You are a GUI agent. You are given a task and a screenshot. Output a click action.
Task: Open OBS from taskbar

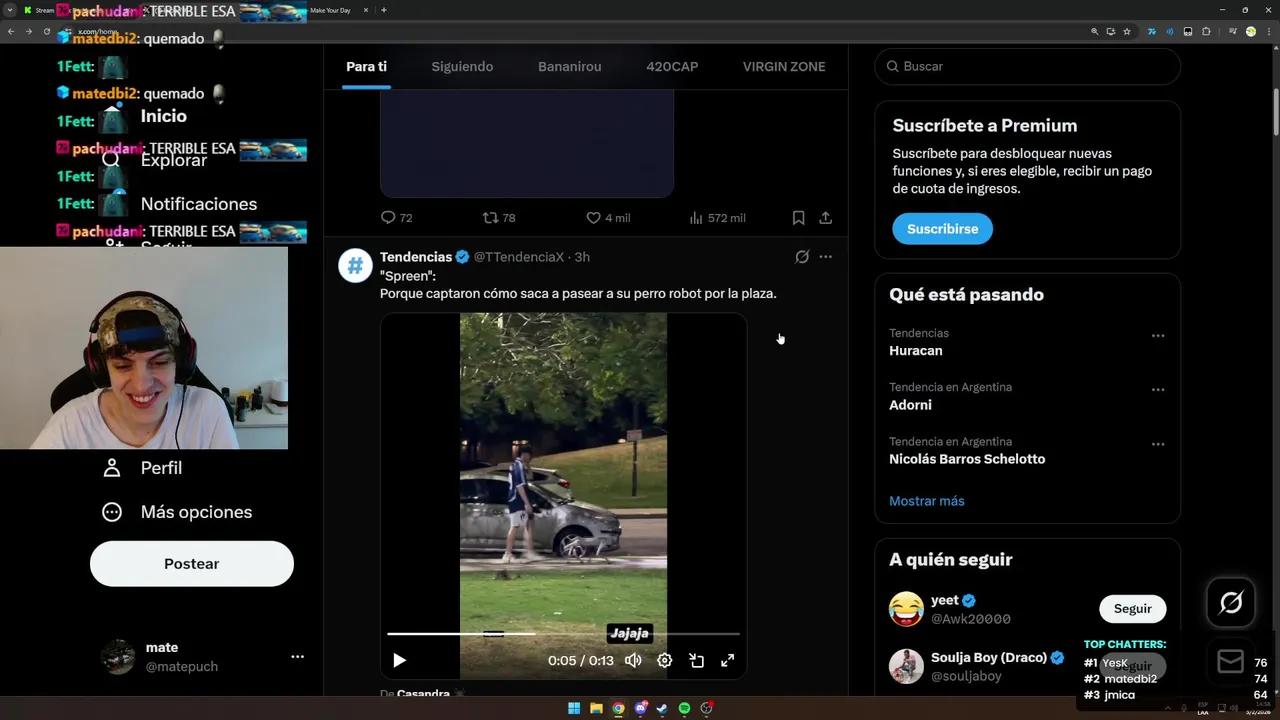point(706,708)
